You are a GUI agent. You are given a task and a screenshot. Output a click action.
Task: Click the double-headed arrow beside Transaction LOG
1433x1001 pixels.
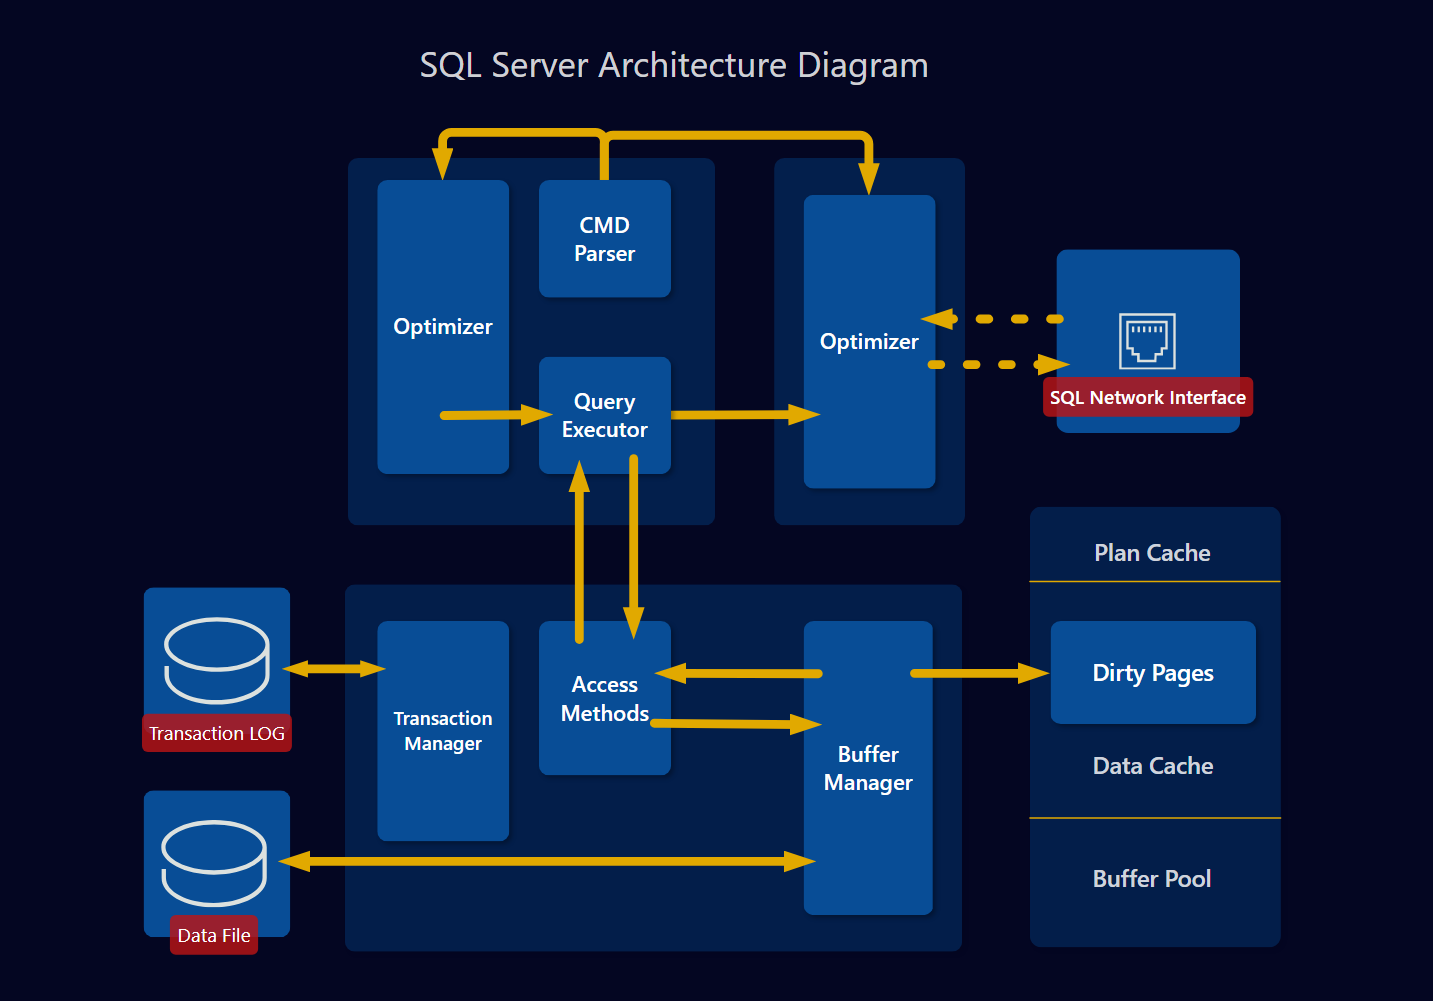click(334, 668)
